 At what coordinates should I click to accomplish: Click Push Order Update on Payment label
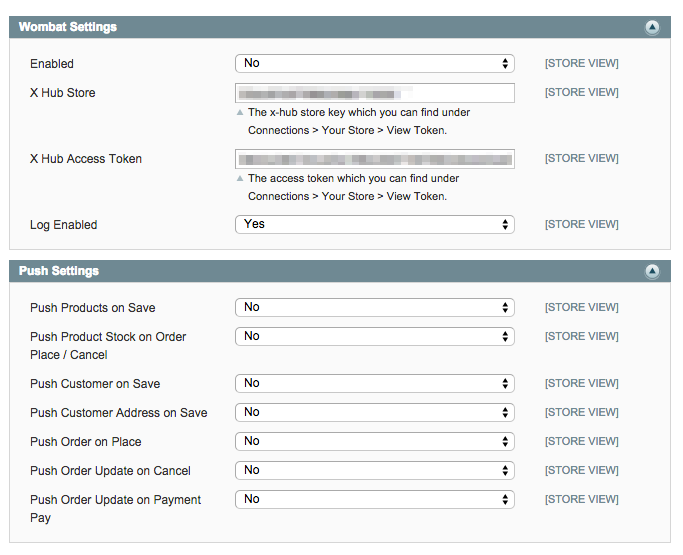point(115,509)
